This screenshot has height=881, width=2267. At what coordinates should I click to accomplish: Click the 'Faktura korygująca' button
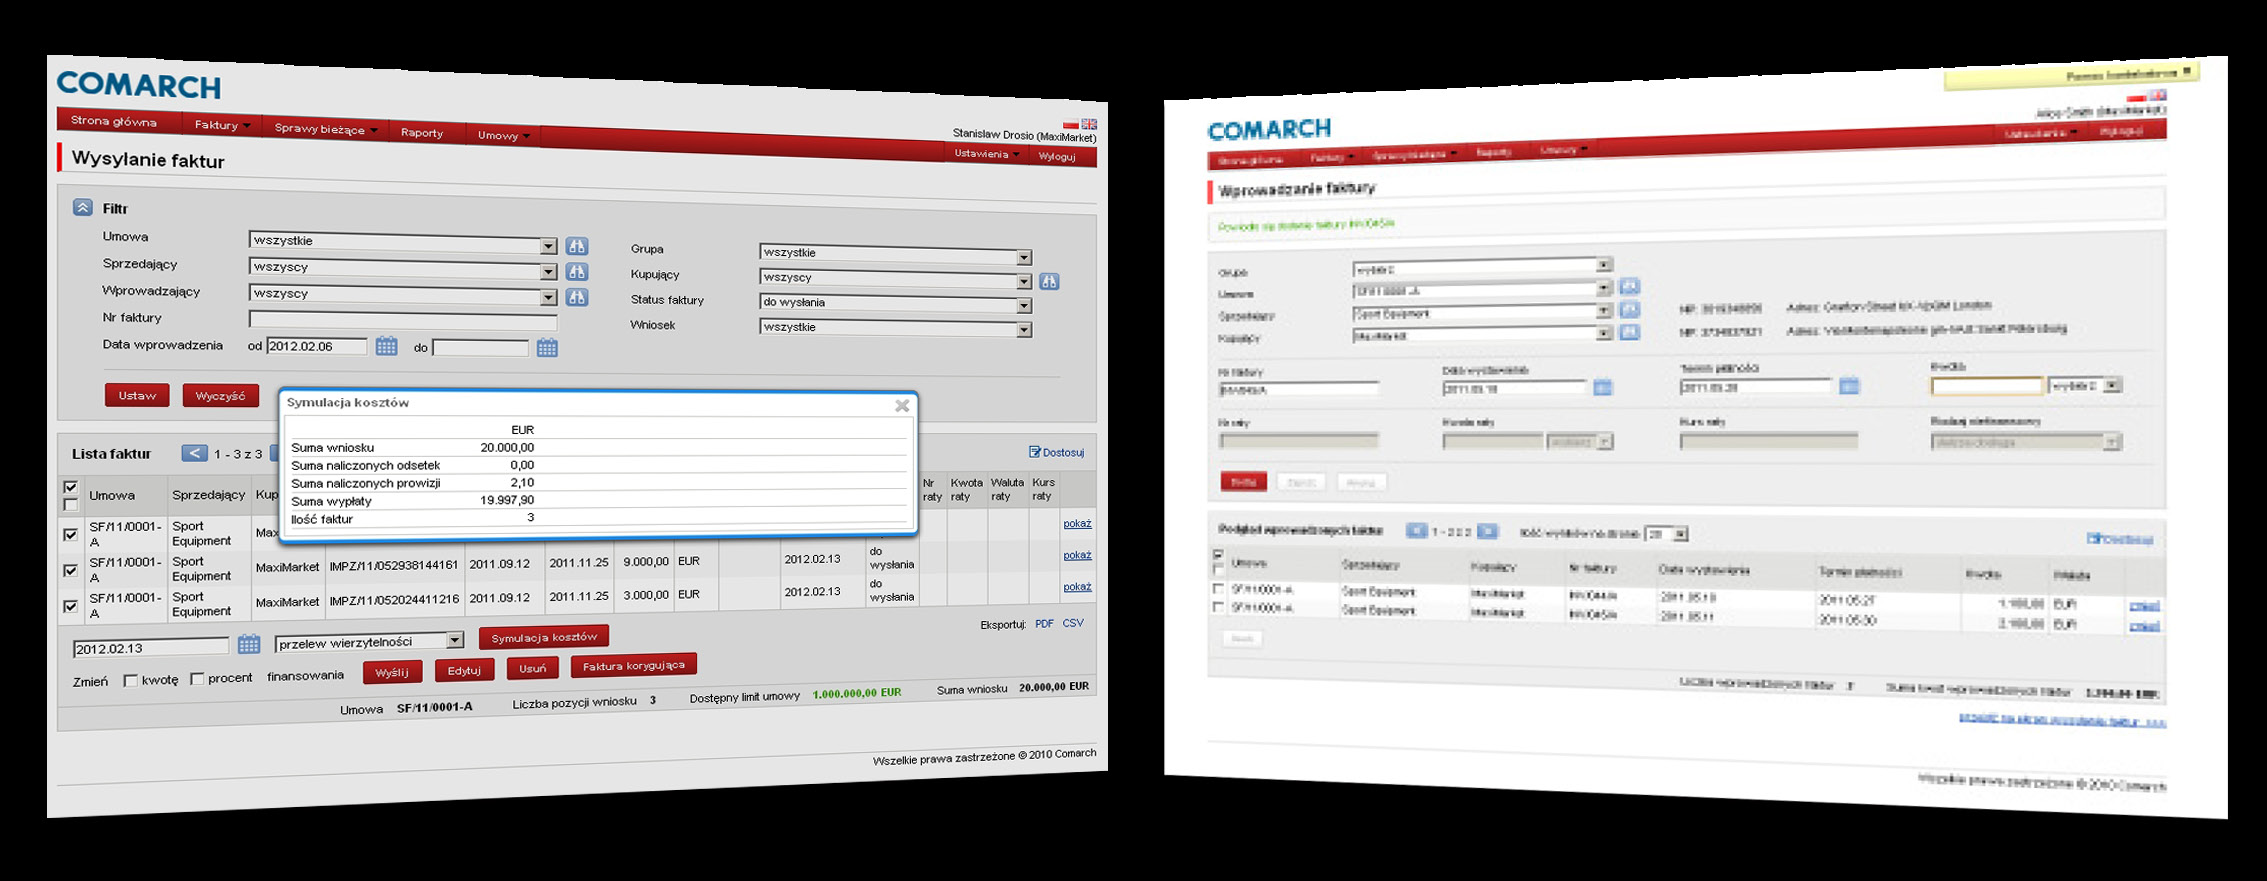tap(634, 665)
